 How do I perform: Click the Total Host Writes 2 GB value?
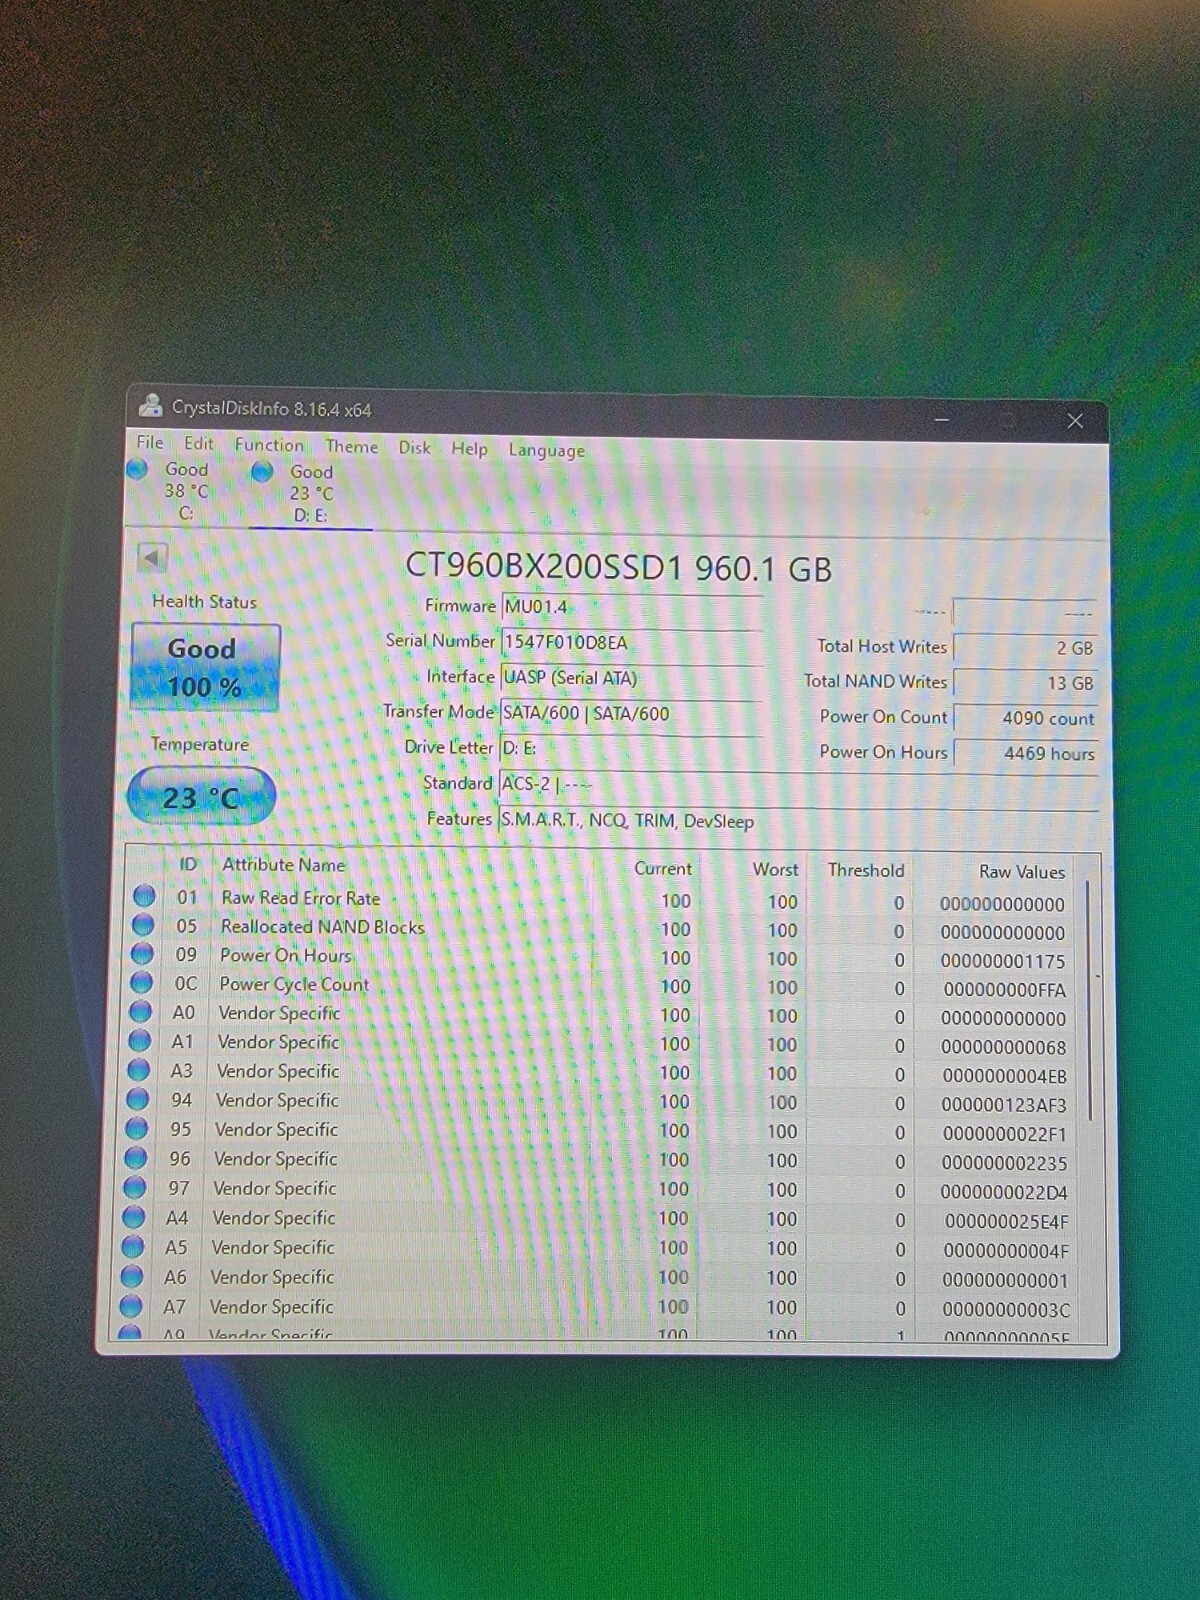point(1025,648)
